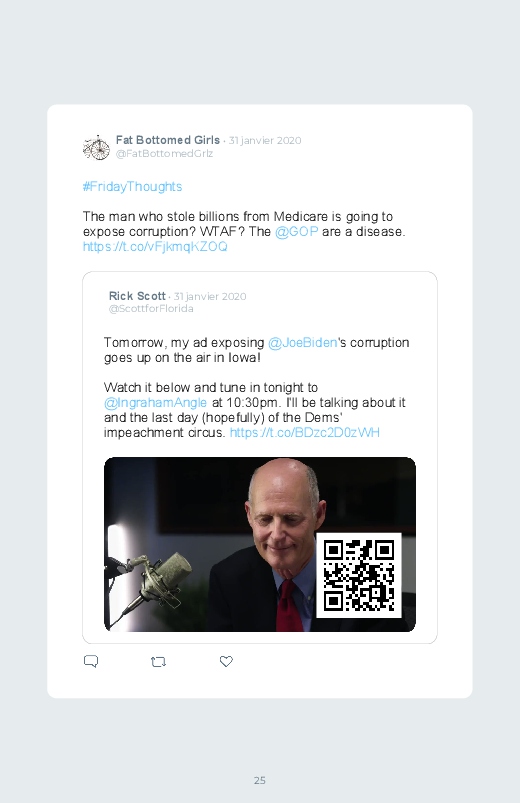Follow the t.co/vFjkmqKZOQ link
520x803 pixels.
tap(155, 246)
